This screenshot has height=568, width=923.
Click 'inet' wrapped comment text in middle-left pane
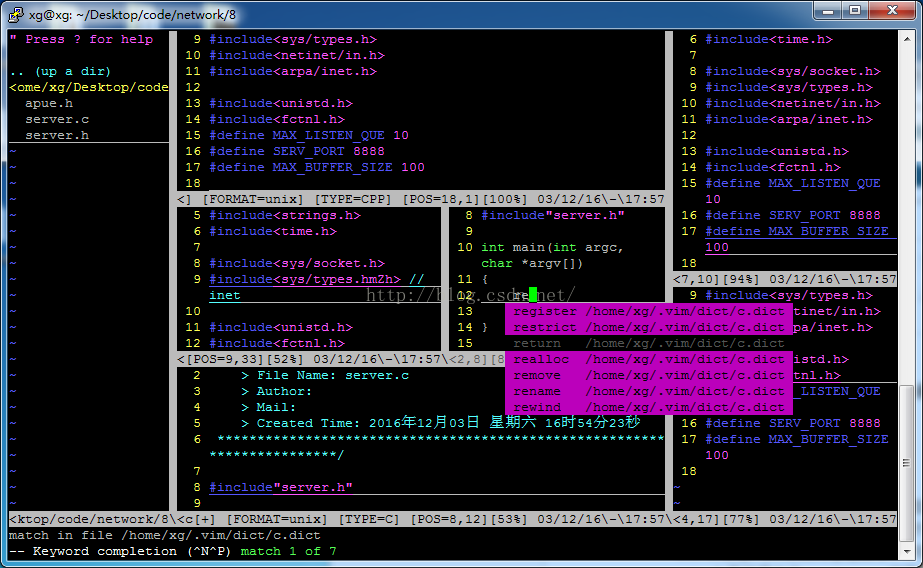pos(225,295)
